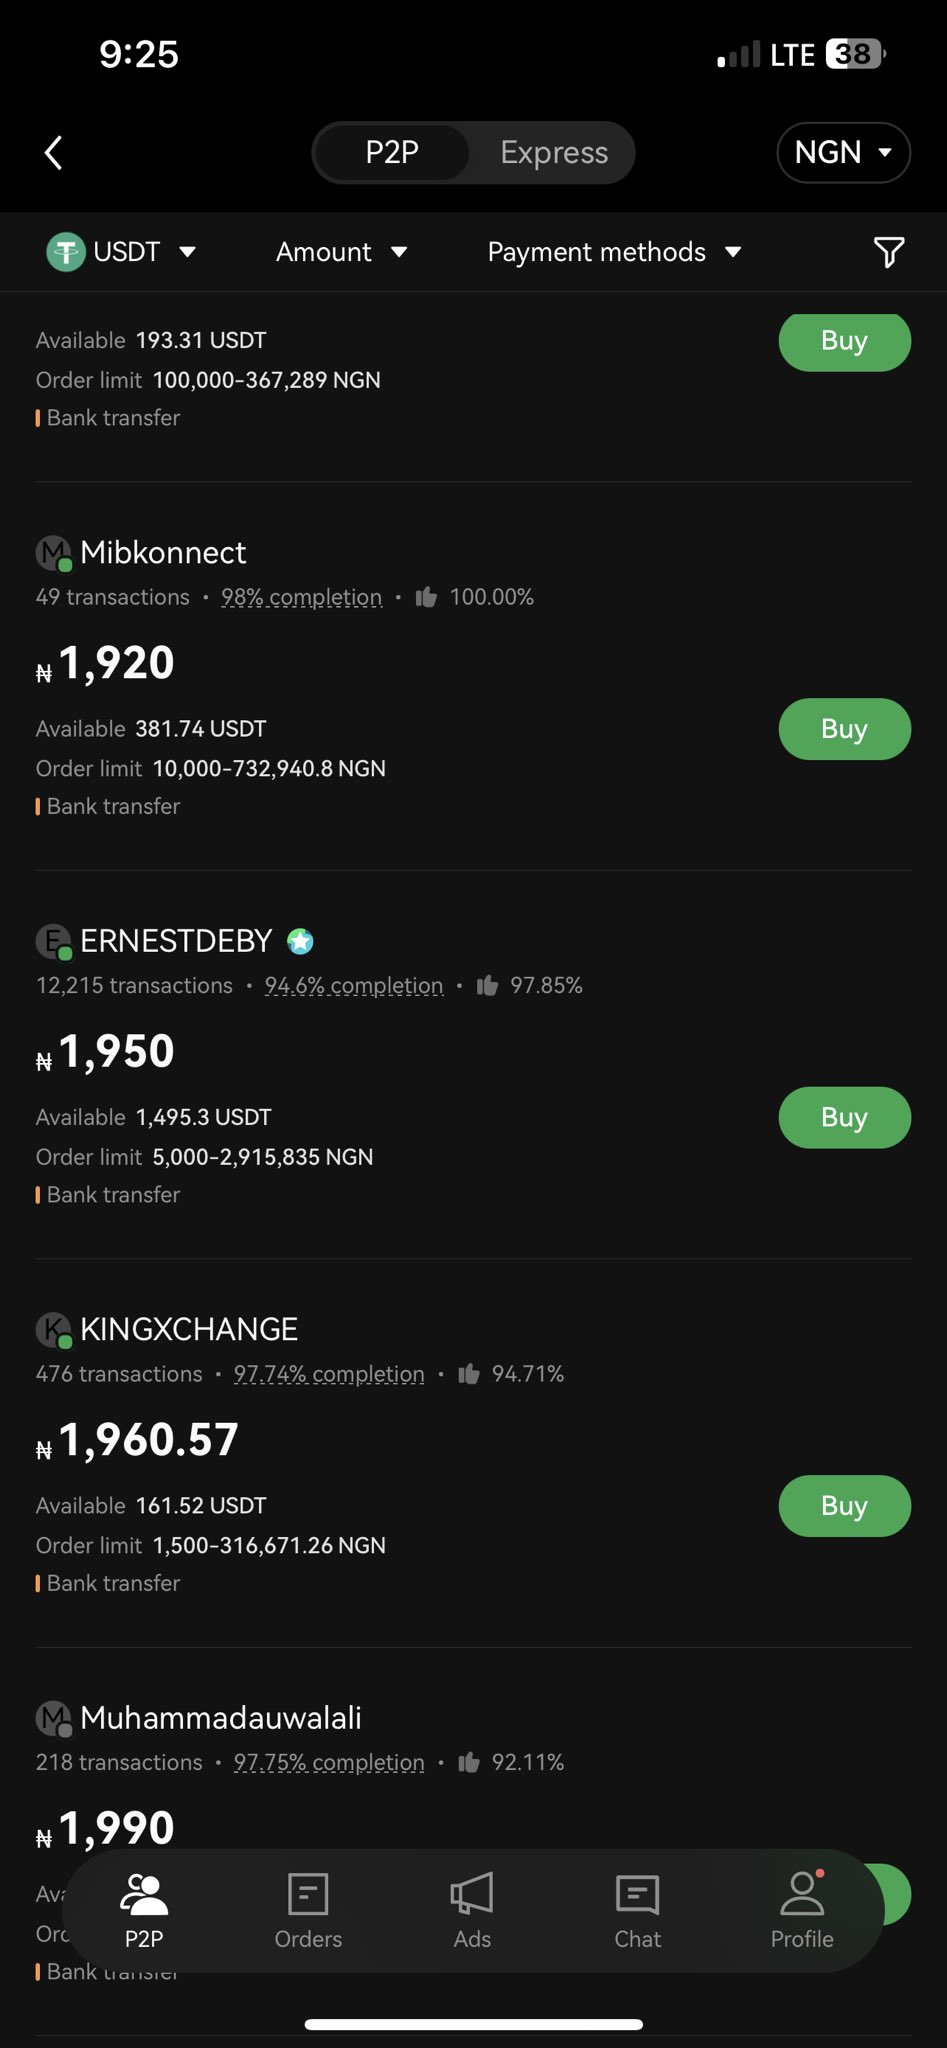Tap KINGXCHANGE avatar icon
This screenshot has height=2048, width=947.
pyautogui.click(x=54, y=1330)
